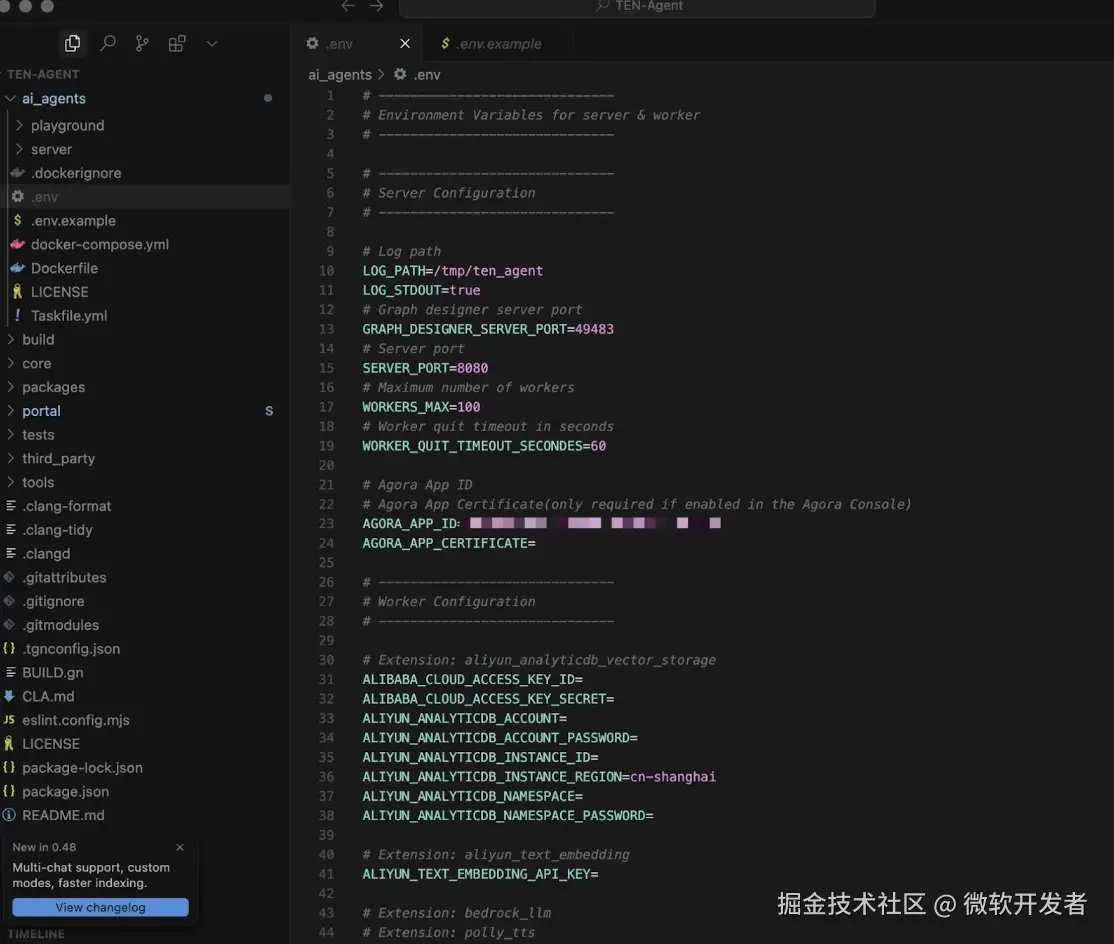Expand the playground folder
This screenshot has height=944, width=1114.
click(144, 125)
